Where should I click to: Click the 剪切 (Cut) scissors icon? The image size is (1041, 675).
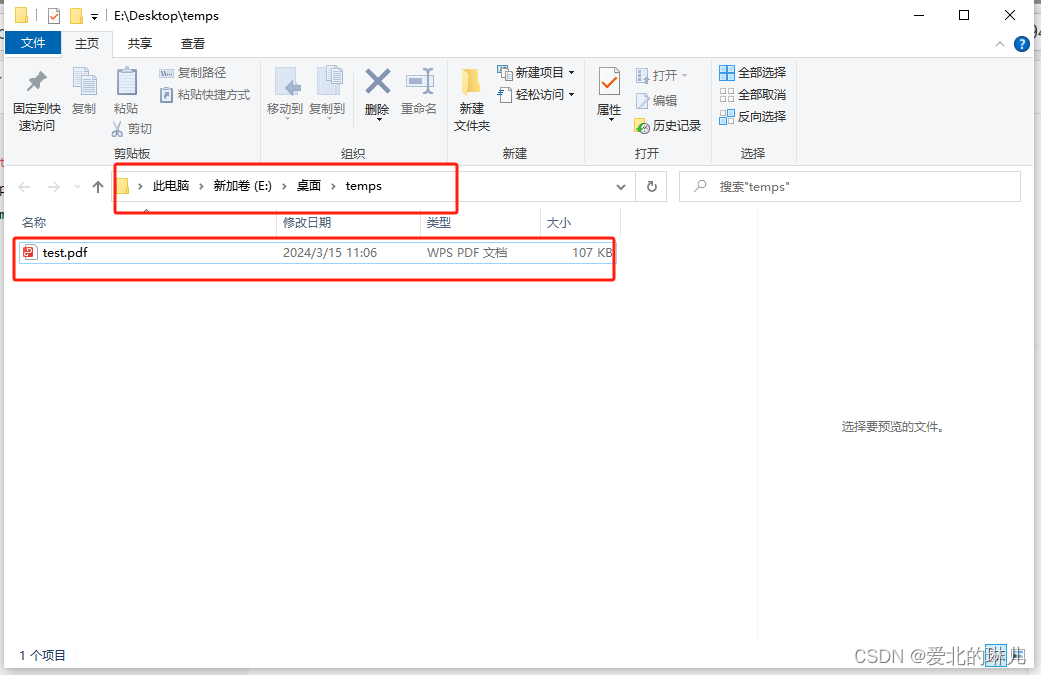[x=119, y=128]
